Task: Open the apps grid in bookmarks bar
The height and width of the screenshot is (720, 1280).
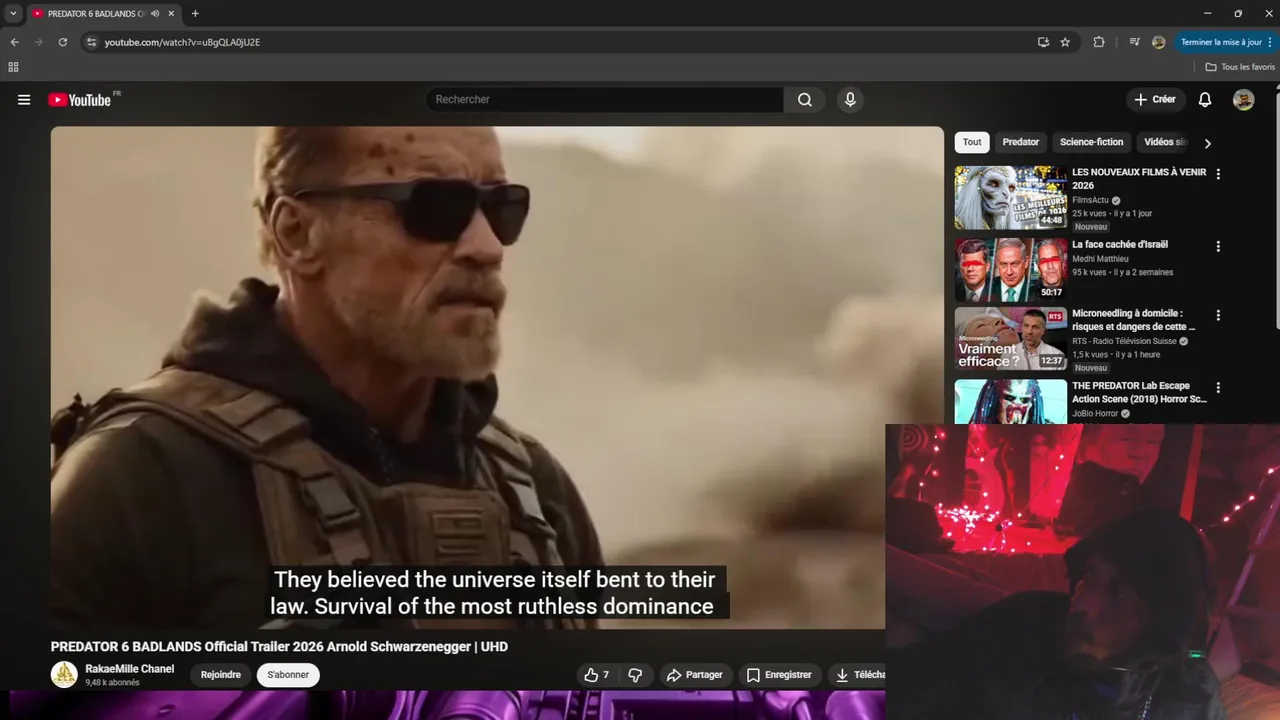Action: point(13,67)
